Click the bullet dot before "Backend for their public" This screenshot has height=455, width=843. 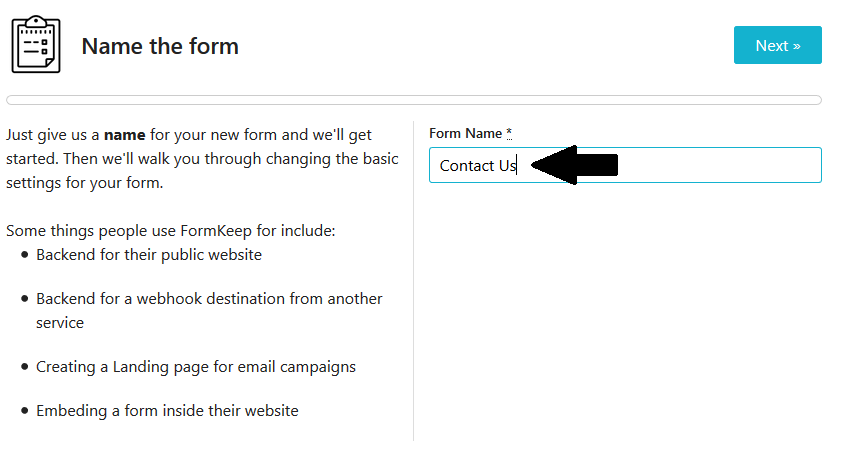point(24,256)
